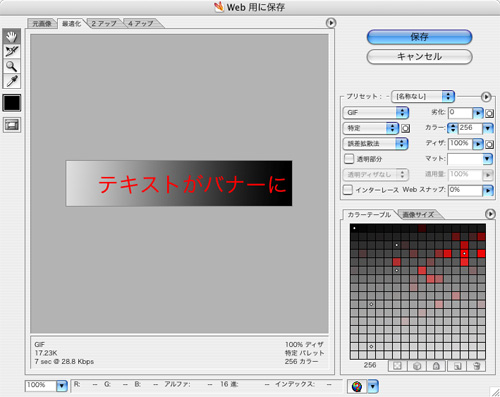Click the Web スナップ 0% field
This screenshot has height=397, width=500.
tap(465, 191)
